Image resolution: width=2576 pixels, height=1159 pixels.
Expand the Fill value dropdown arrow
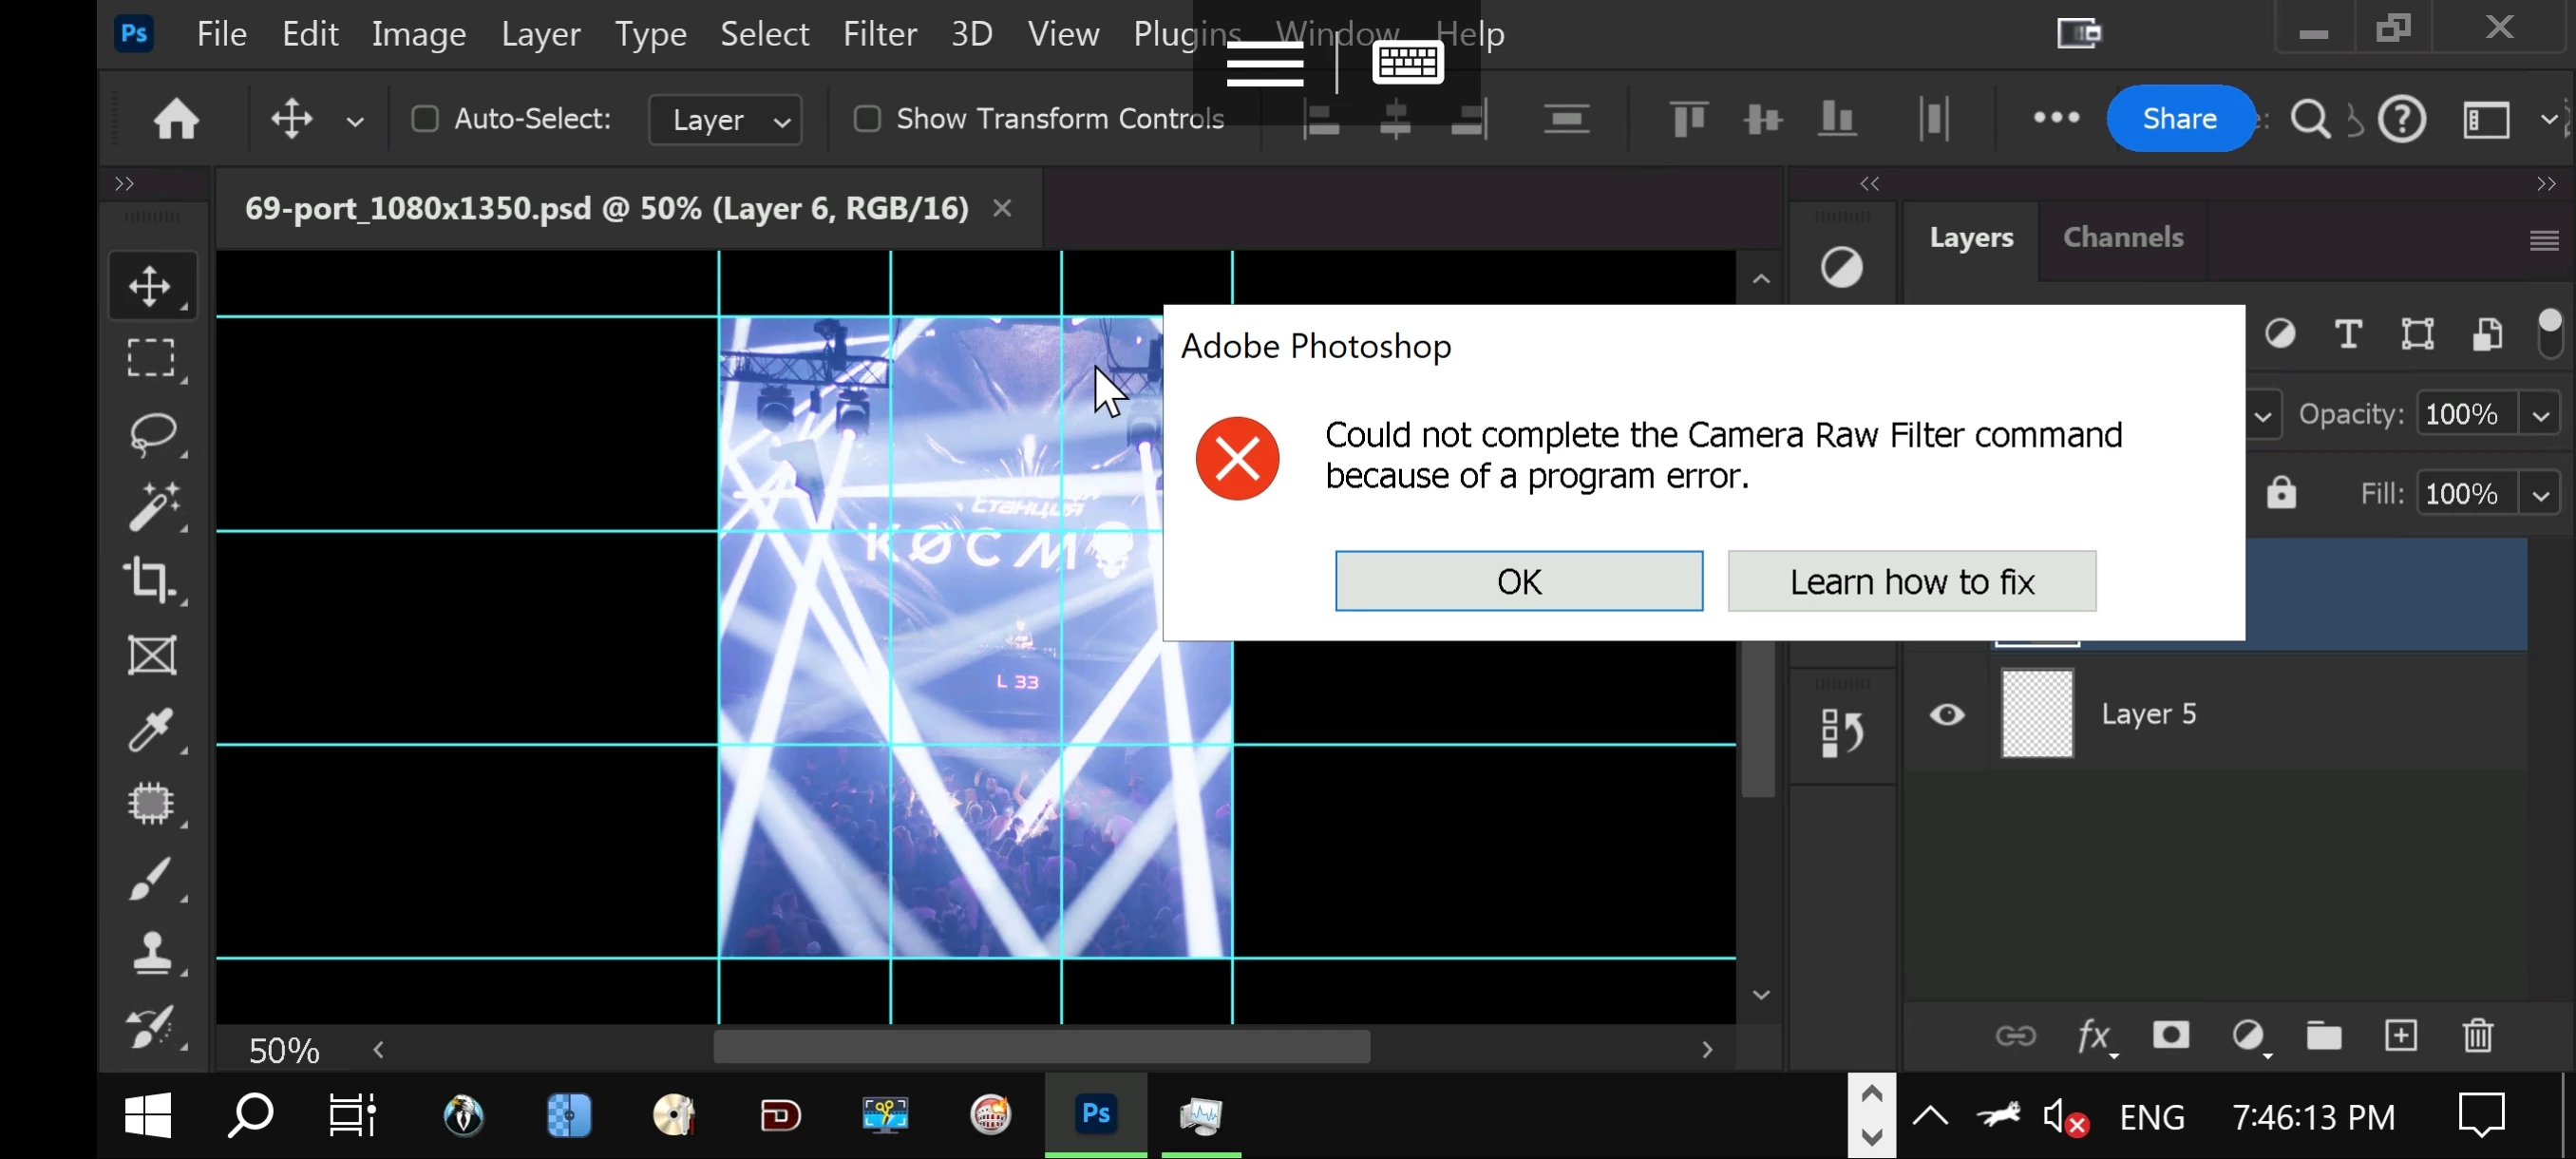pyautogui.click(x=2540, y=494)
